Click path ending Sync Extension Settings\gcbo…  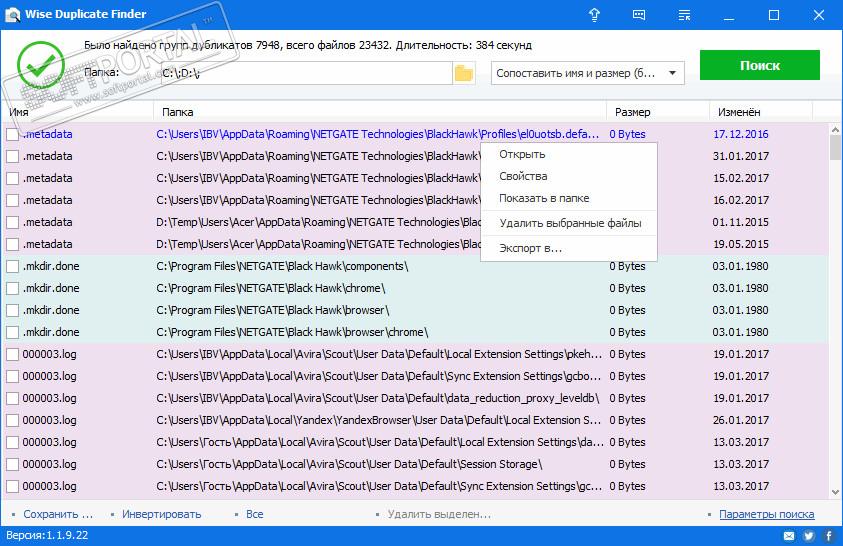(378, 377)
